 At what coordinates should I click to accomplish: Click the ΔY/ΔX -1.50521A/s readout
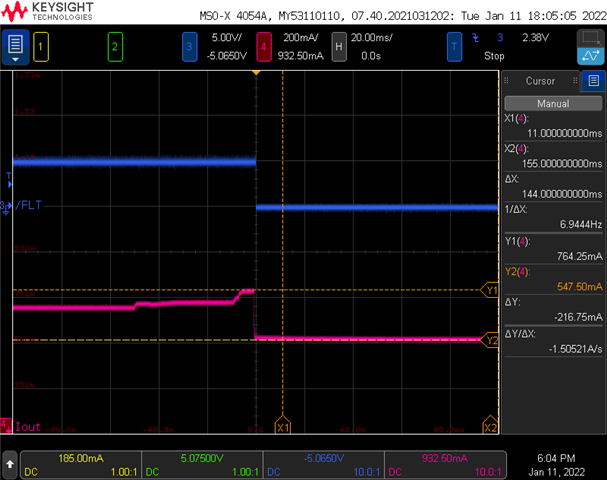tap(553, 341)
